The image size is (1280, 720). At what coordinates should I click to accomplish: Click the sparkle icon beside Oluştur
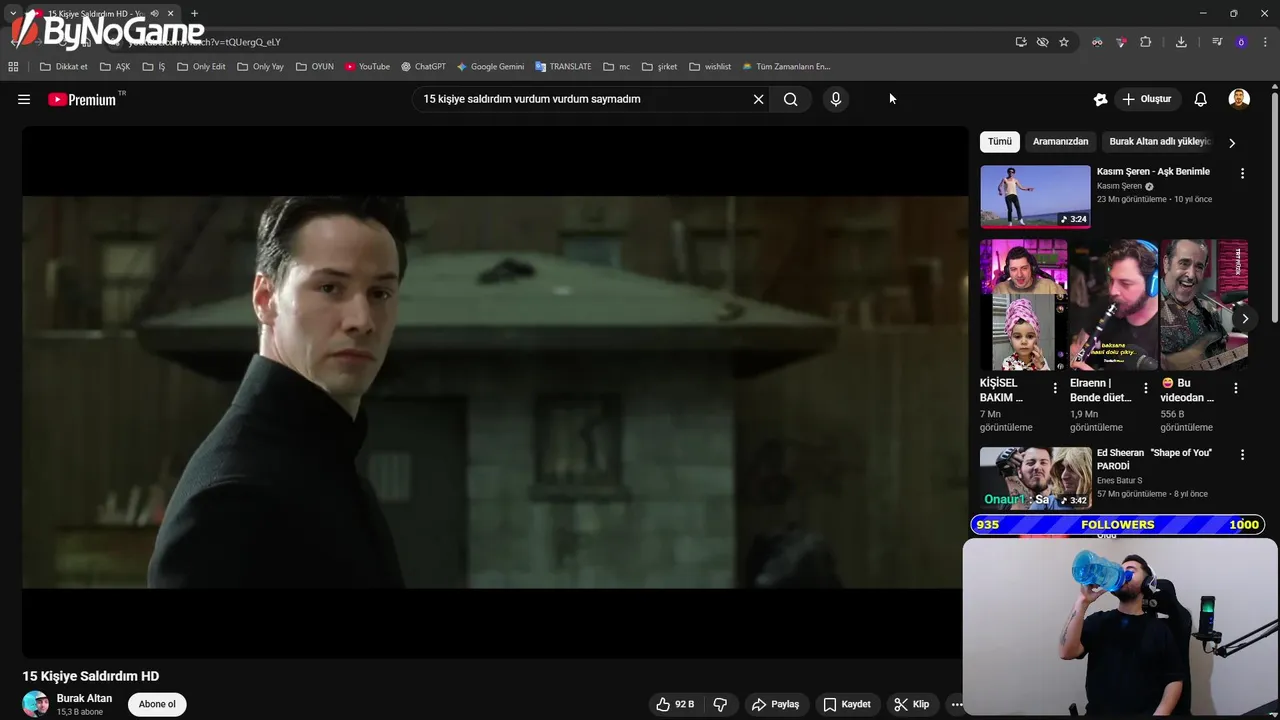coord(1100,99)
